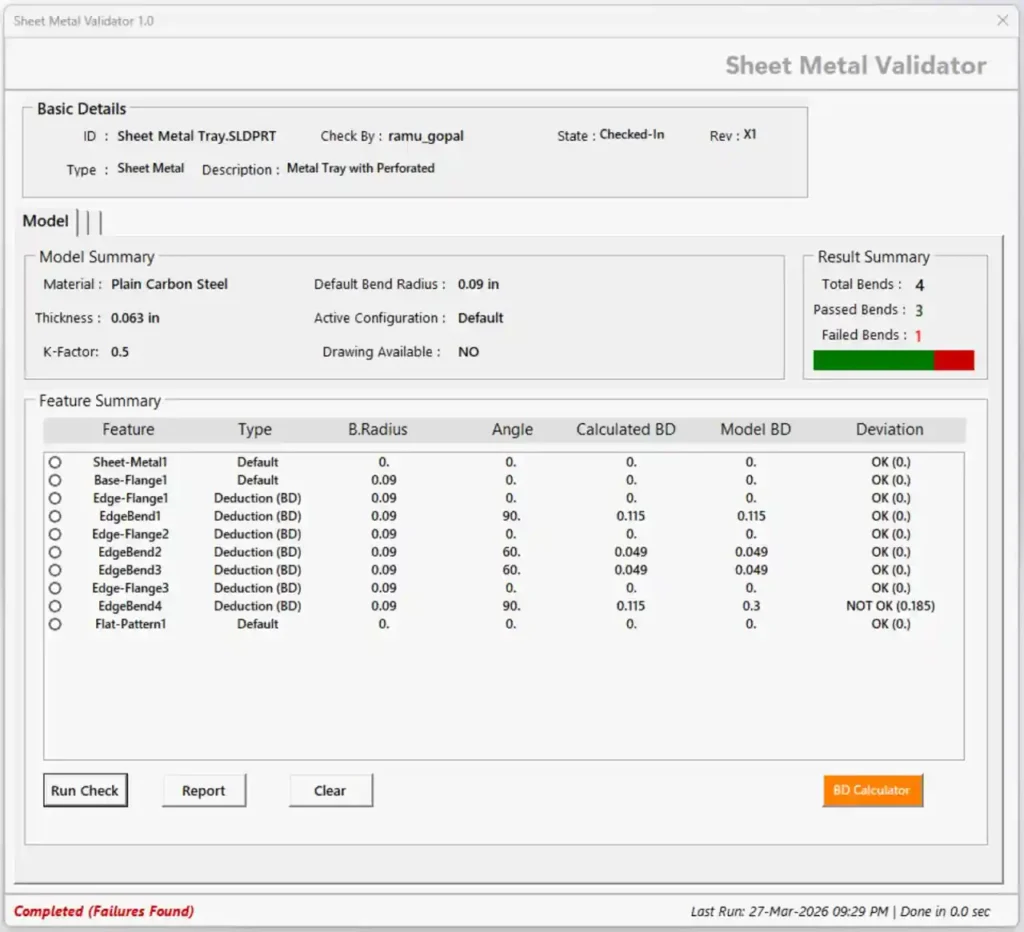Launch the BD Calculator
The height and width of the screenshot is (932, 1024).
(872, 790)
